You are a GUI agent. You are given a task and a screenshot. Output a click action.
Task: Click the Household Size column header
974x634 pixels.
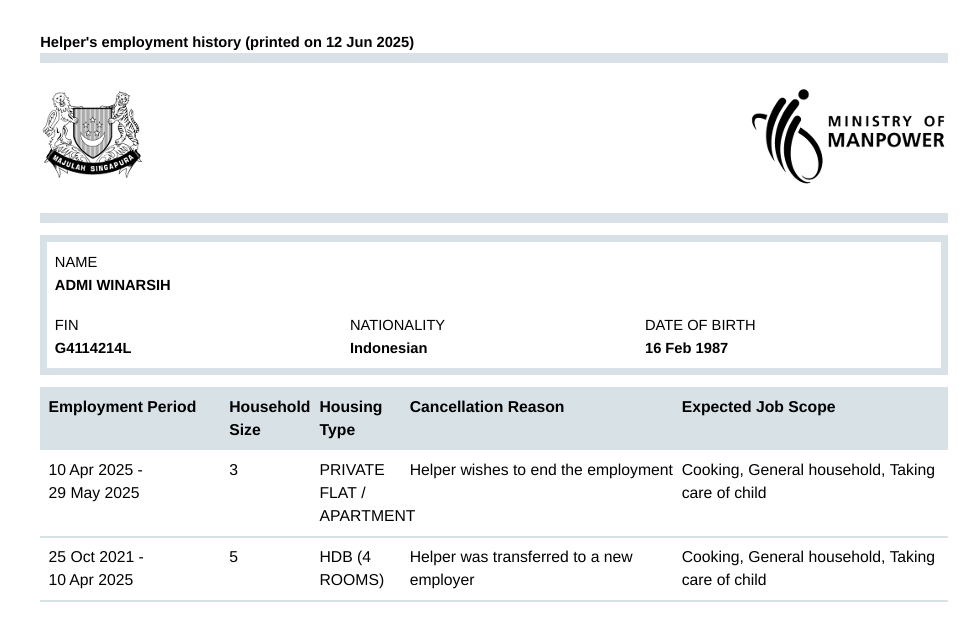[x=269, y=419]
